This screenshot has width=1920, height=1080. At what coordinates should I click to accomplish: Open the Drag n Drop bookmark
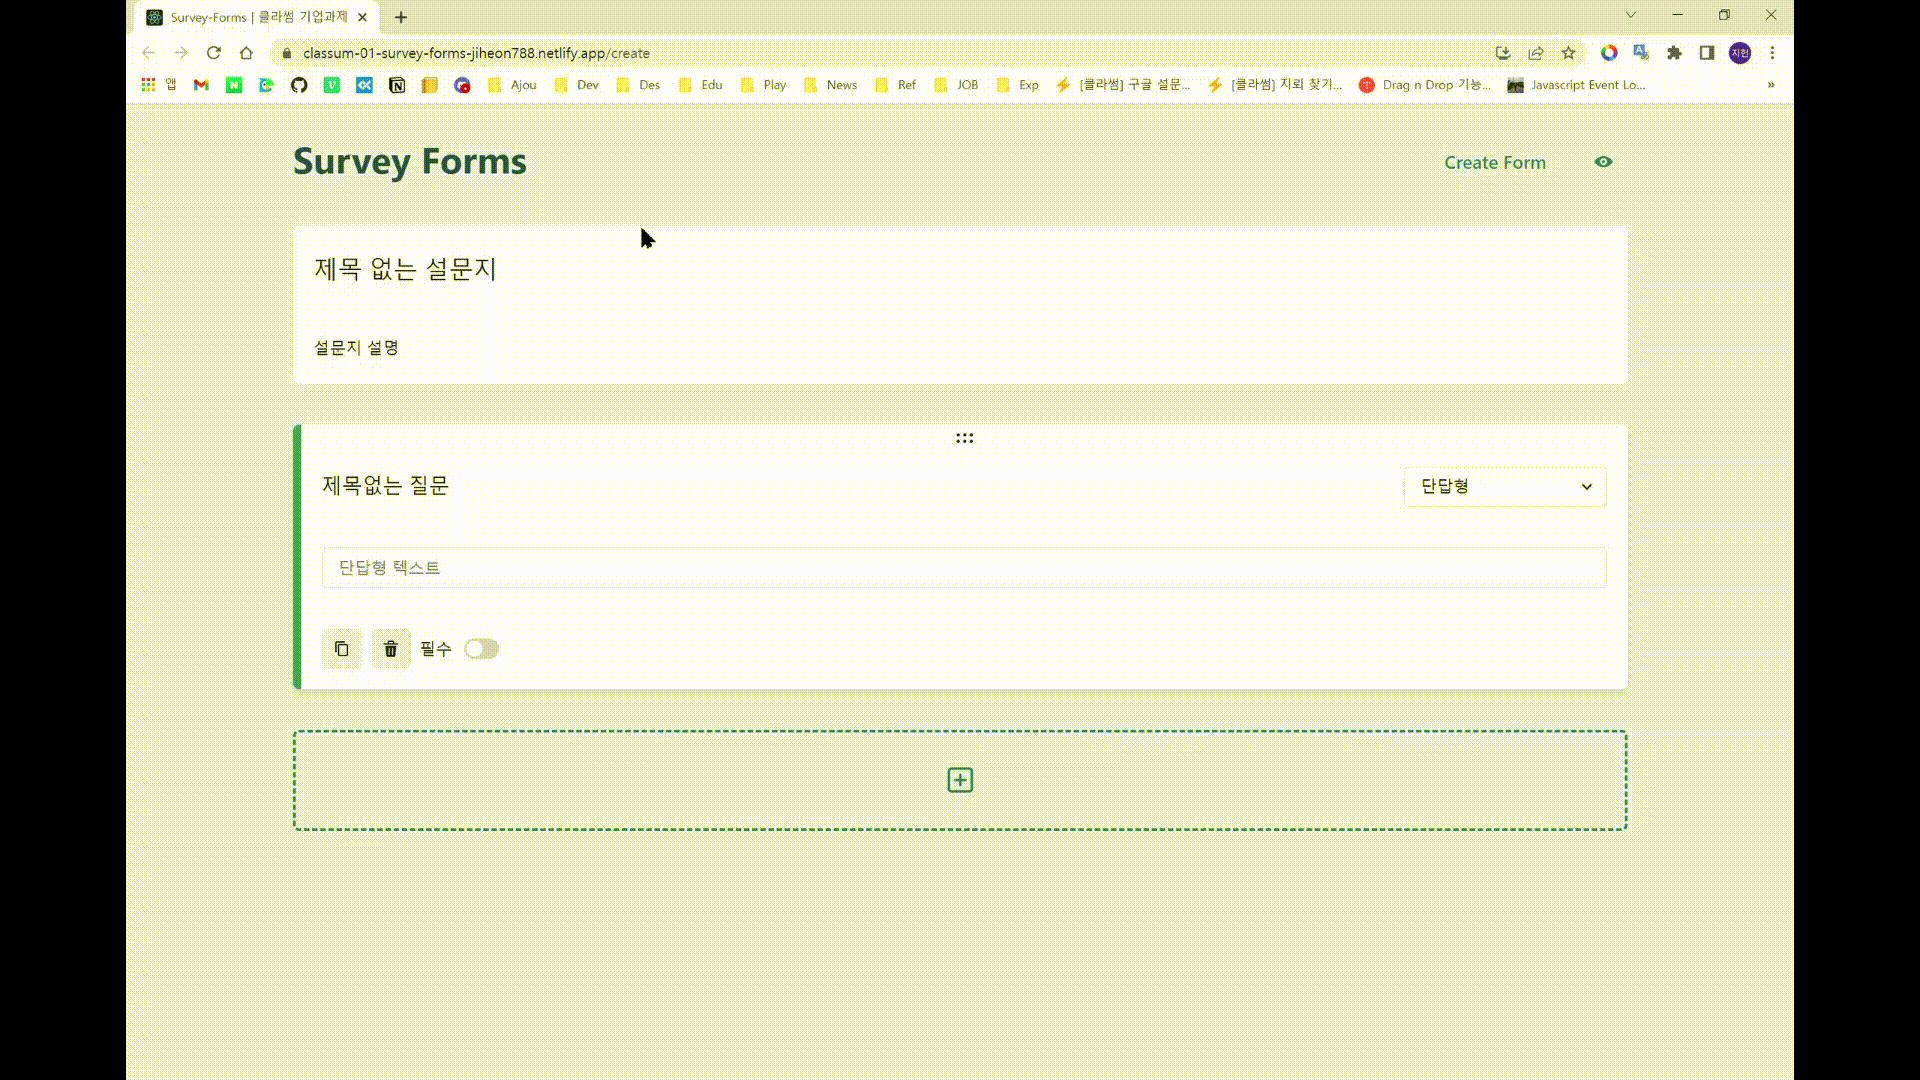click(1425, 85)
